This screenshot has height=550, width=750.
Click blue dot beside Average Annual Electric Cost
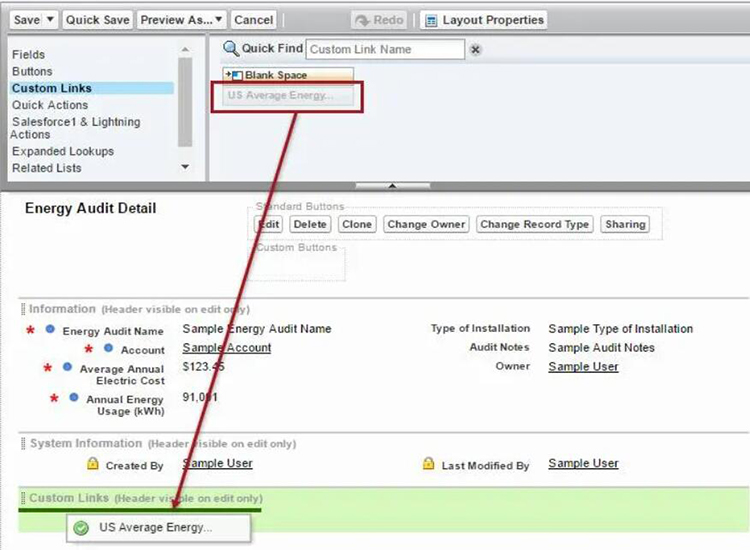67,367
